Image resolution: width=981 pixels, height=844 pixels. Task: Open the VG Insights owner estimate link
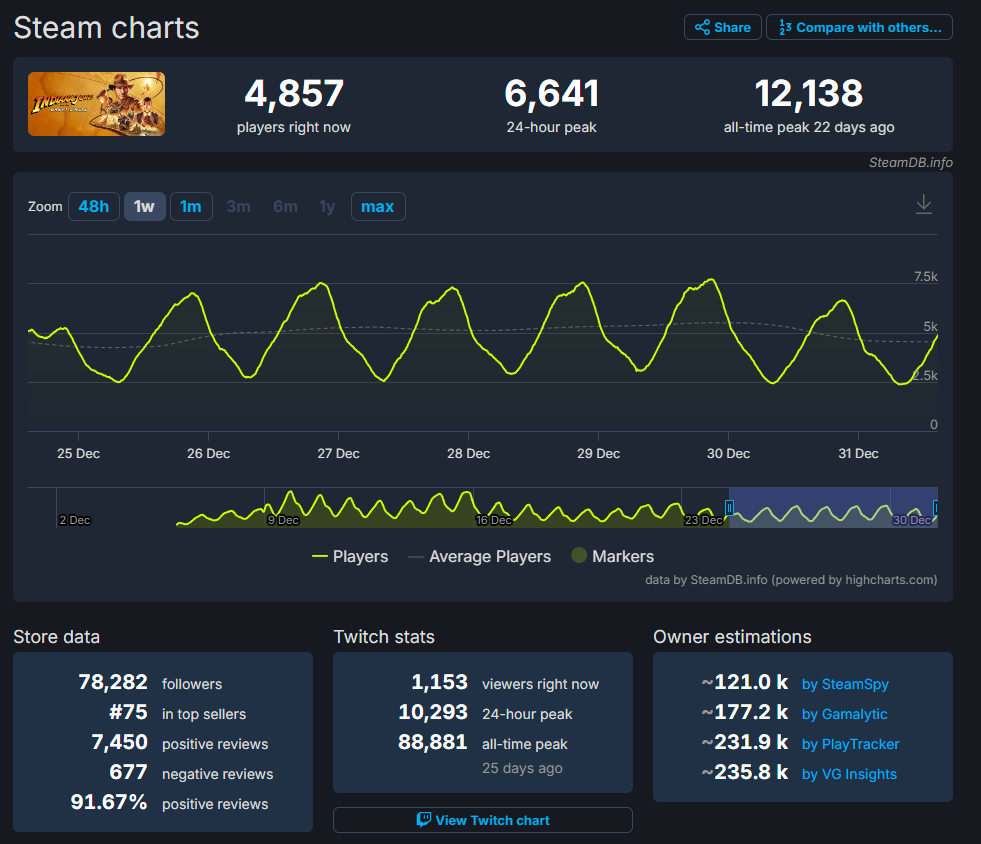point(849,775)
